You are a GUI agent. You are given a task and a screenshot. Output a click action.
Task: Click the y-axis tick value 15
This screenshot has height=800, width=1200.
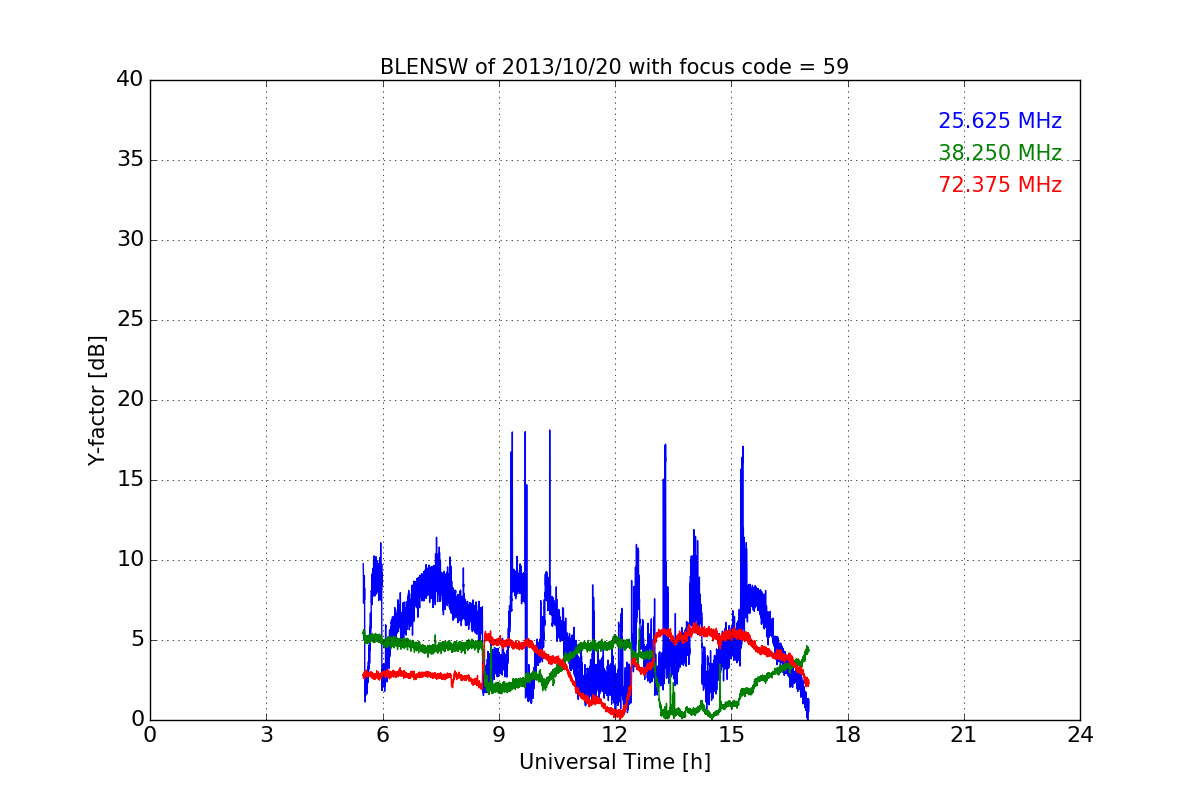[x=130, y=480]
